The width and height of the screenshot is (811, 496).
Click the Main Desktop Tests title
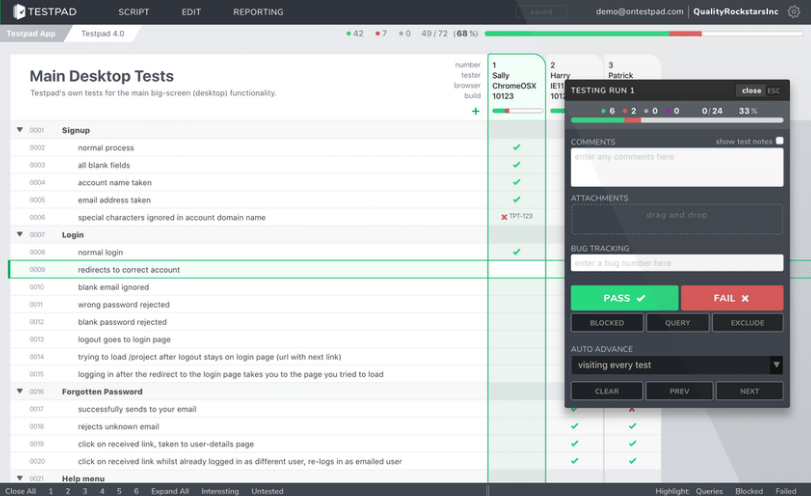[101, 76]
